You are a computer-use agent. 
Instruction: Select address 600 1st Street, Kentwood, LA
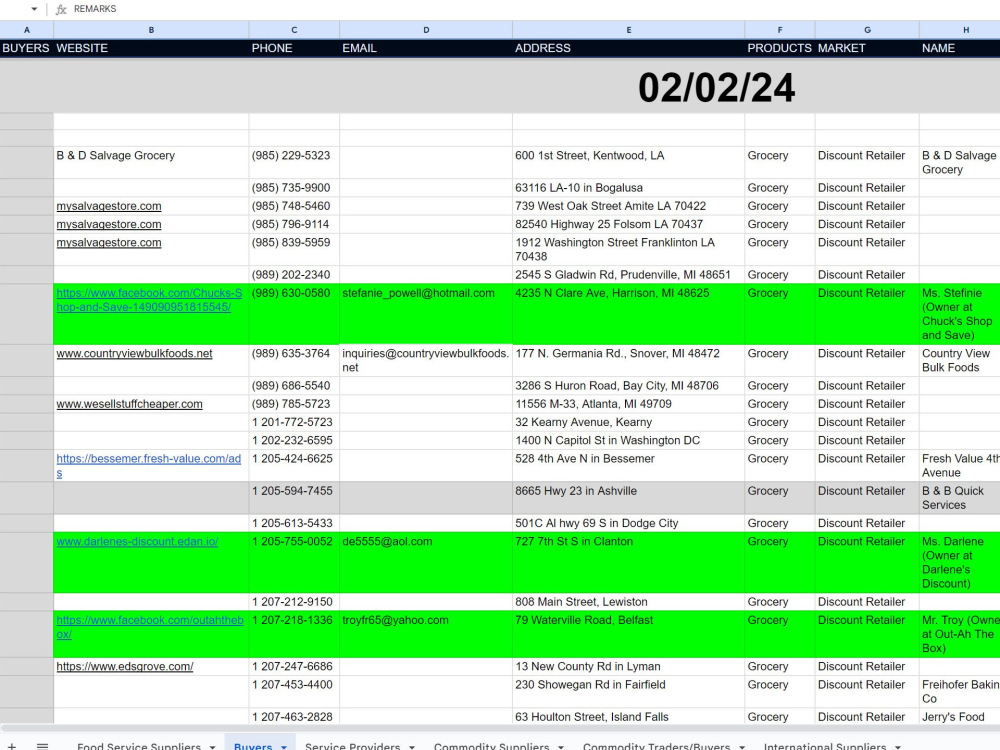[628, 163]
